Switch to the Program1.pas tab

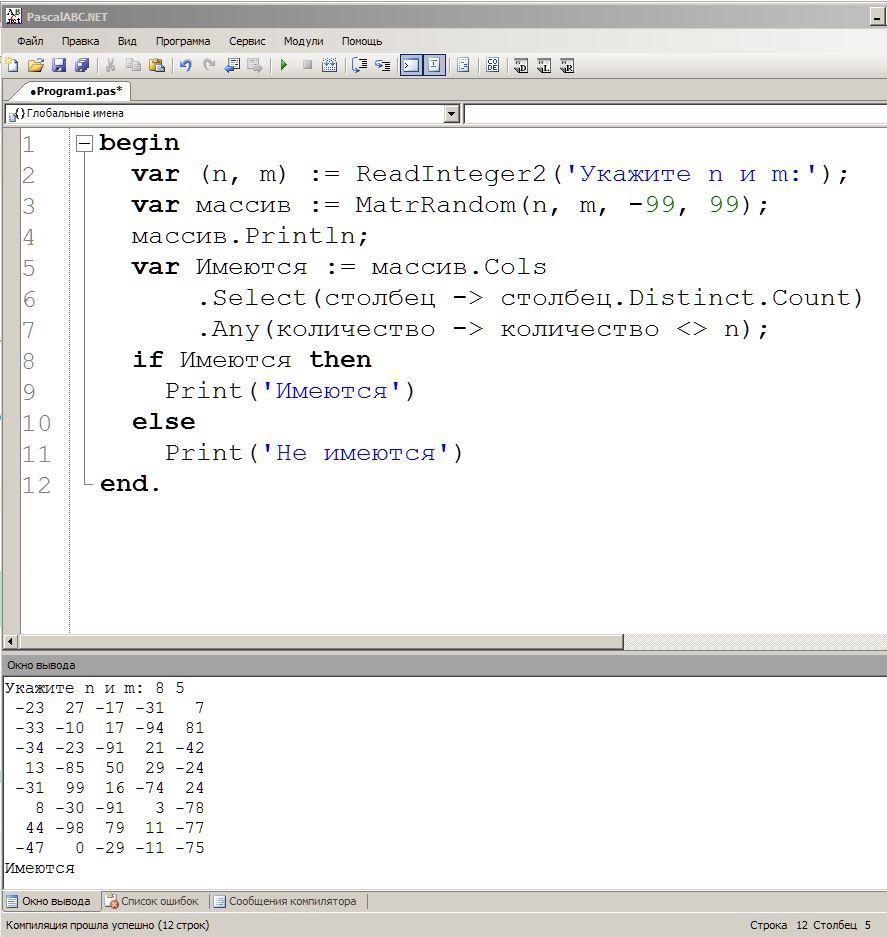(76, 91)
